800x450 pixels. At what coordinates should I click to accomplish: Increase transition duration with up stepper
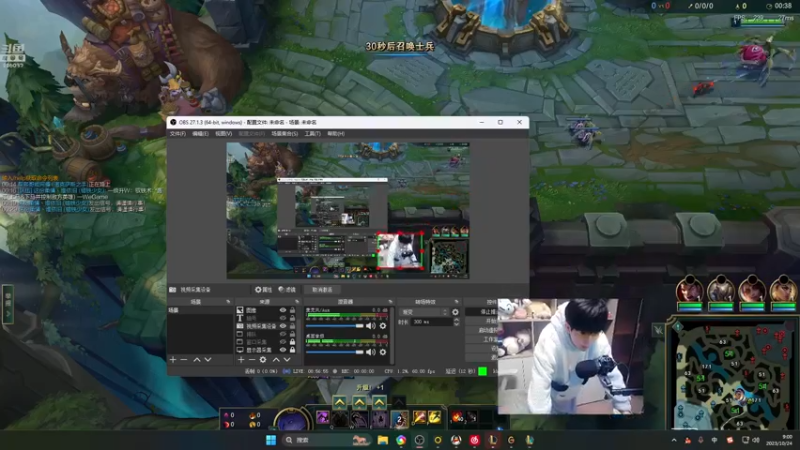[456, 320]
